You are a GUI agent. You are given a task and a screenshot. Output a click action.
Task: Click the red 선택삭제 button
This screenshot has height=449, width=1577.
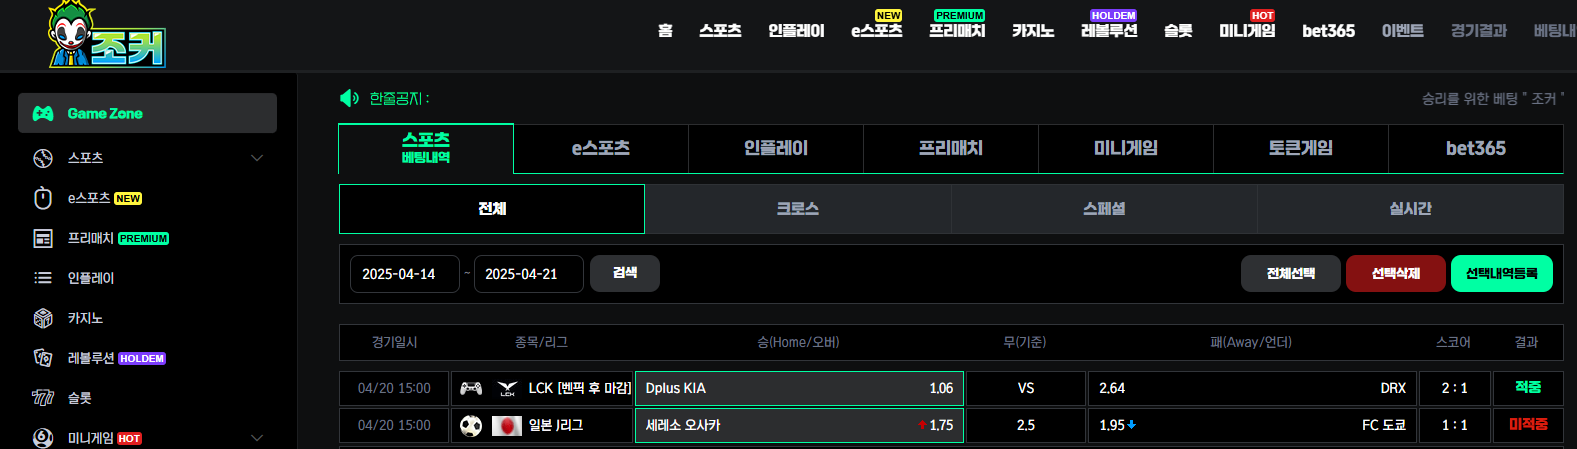pos(1395,273)
